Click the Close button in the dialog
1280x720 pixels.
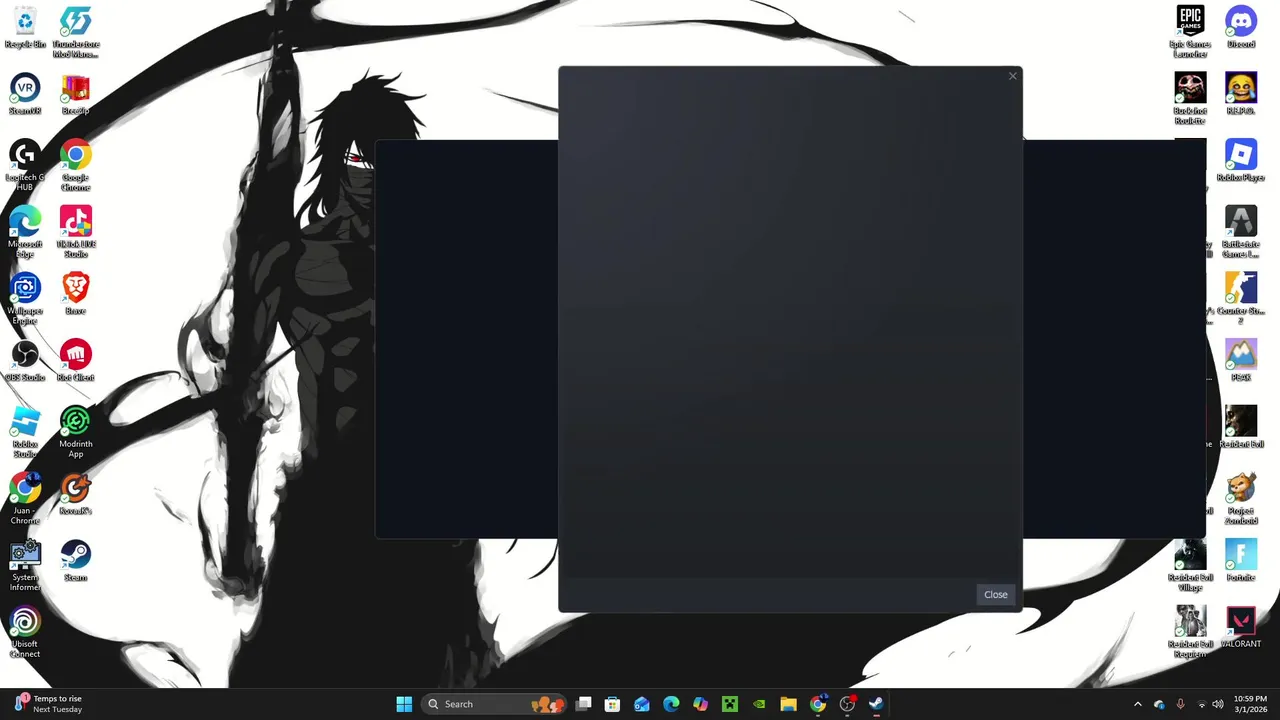[x=995, y=594]
